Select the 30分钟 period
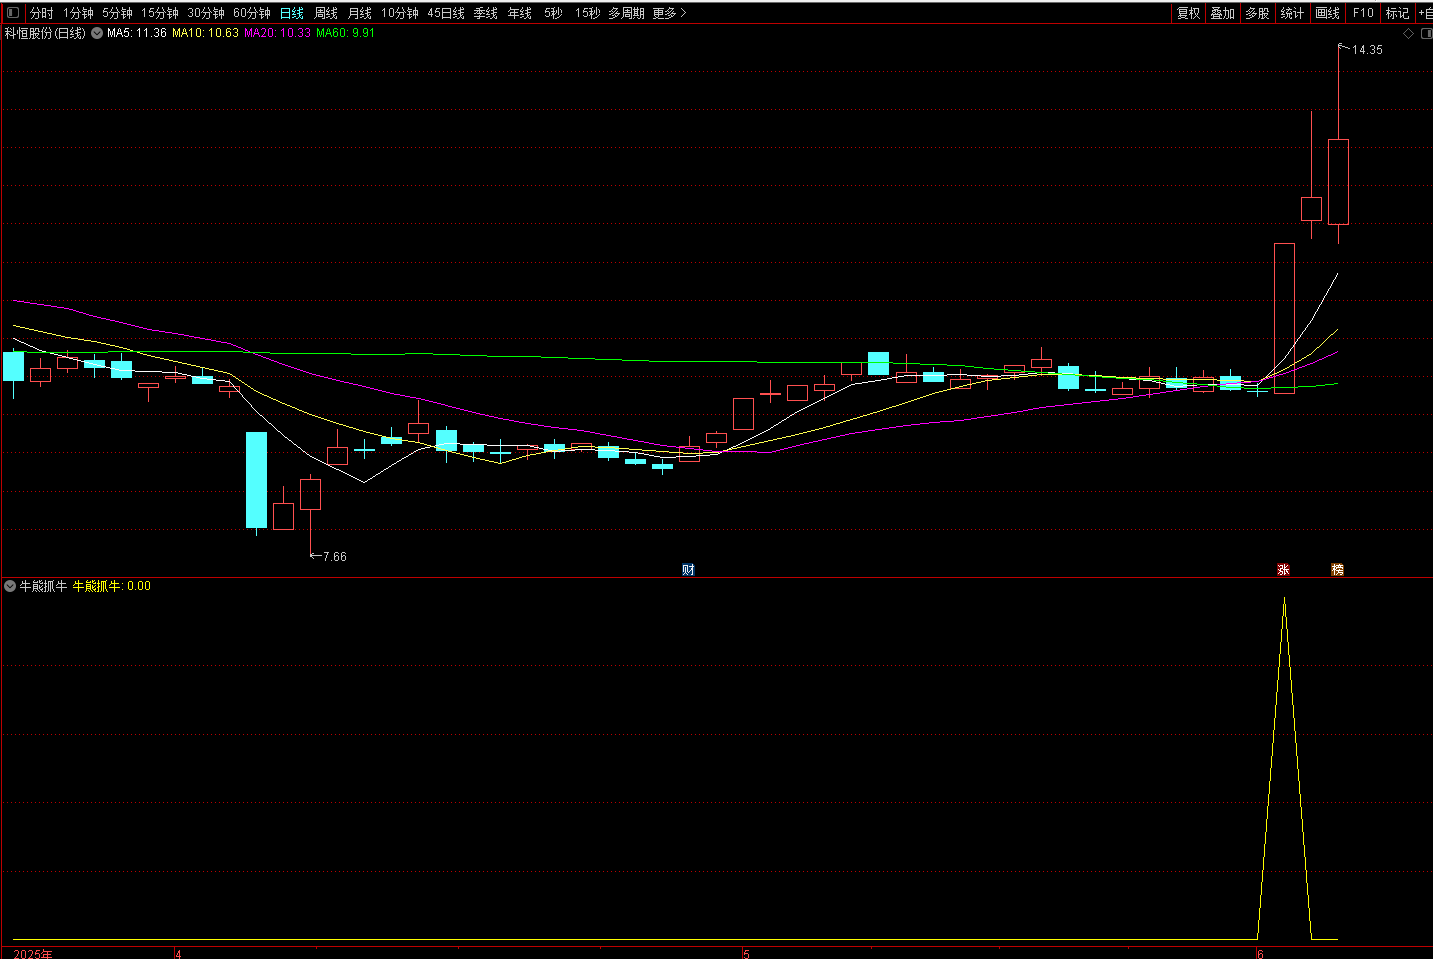The height and width of the screenshot is (959, 1433). coord(205,13)
